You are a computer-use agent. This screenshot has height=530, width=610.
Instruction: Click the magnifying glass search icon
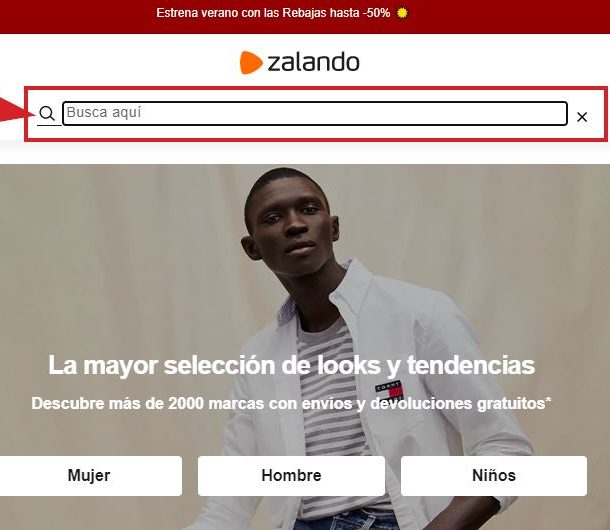pyautogui.click(x=47, y=114)
